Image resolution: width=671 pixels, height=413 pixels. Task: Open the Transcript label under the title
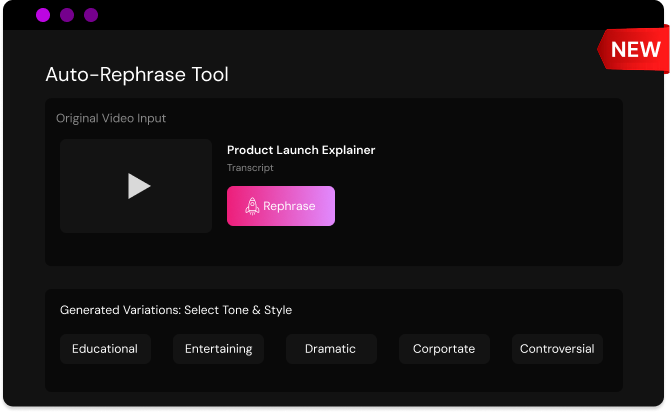click(x=250, y=168)
